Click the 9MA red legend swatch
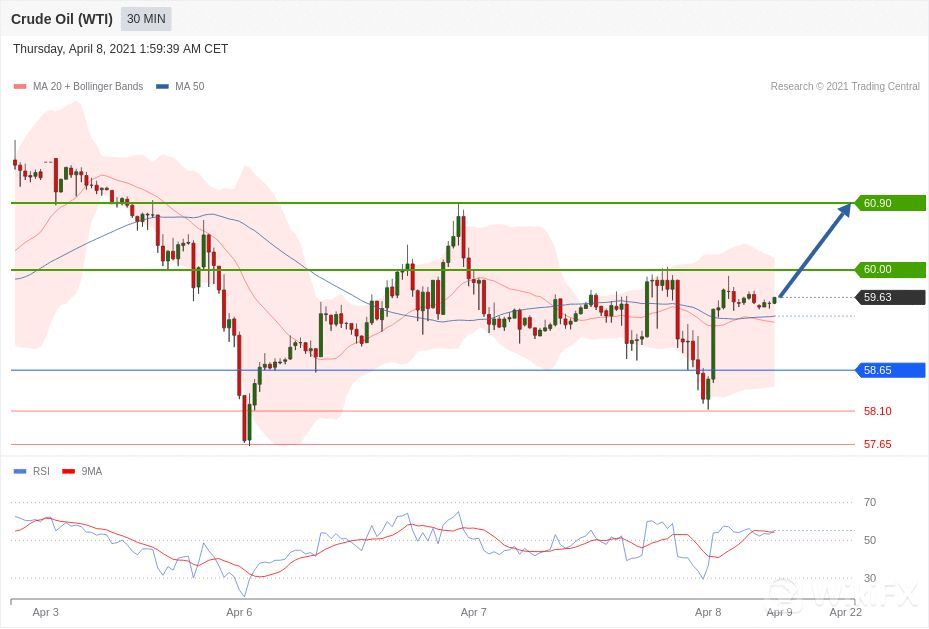Viewport: 929px width, 629px height. click(x=69, y=471)
